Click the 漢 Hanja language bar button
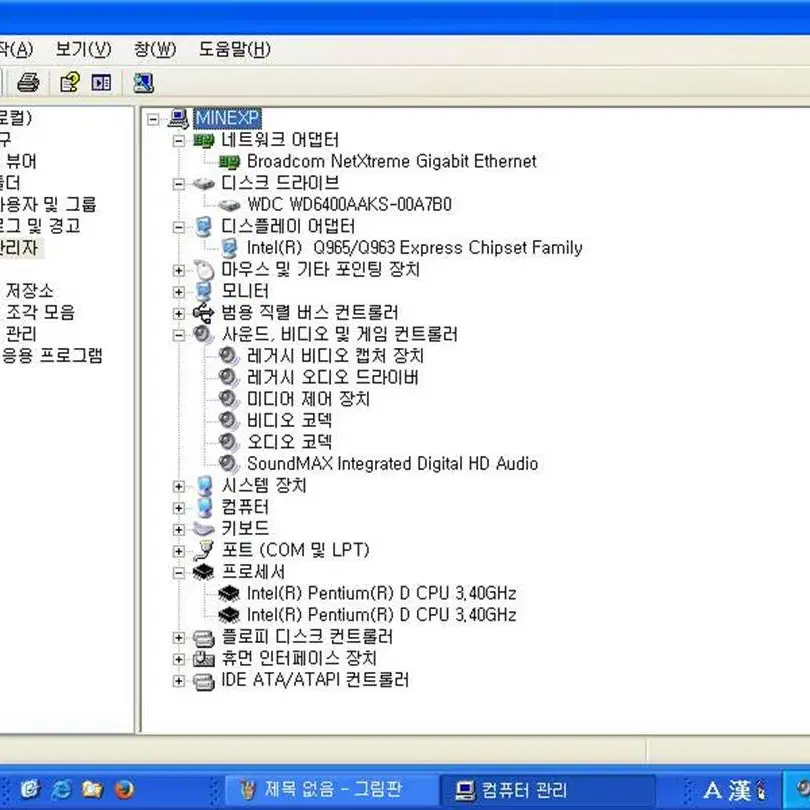Viewport: 810px width, 810px height. click(740, 790)
